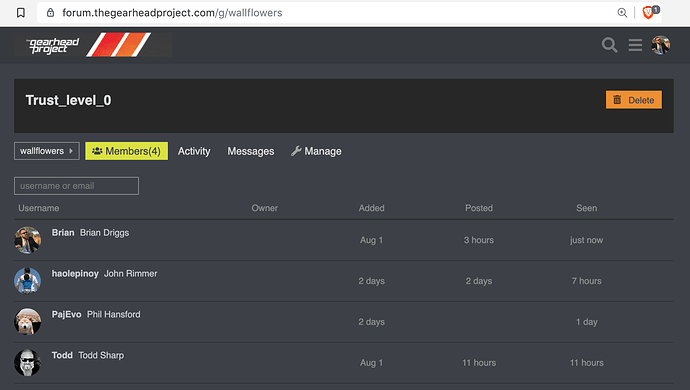Open the Gearhead Project logo home link
This screenshot has height=390, width=690.
coord(93,44)
